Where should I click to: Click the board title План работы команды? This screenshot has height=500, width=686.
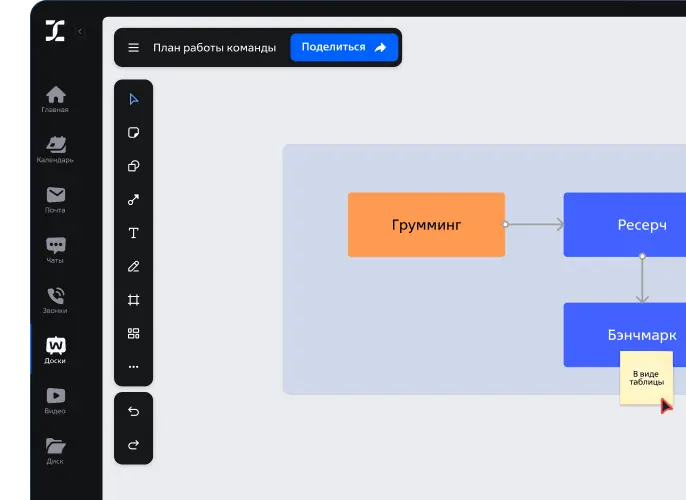pyautogui.click(x=214, y=48)
